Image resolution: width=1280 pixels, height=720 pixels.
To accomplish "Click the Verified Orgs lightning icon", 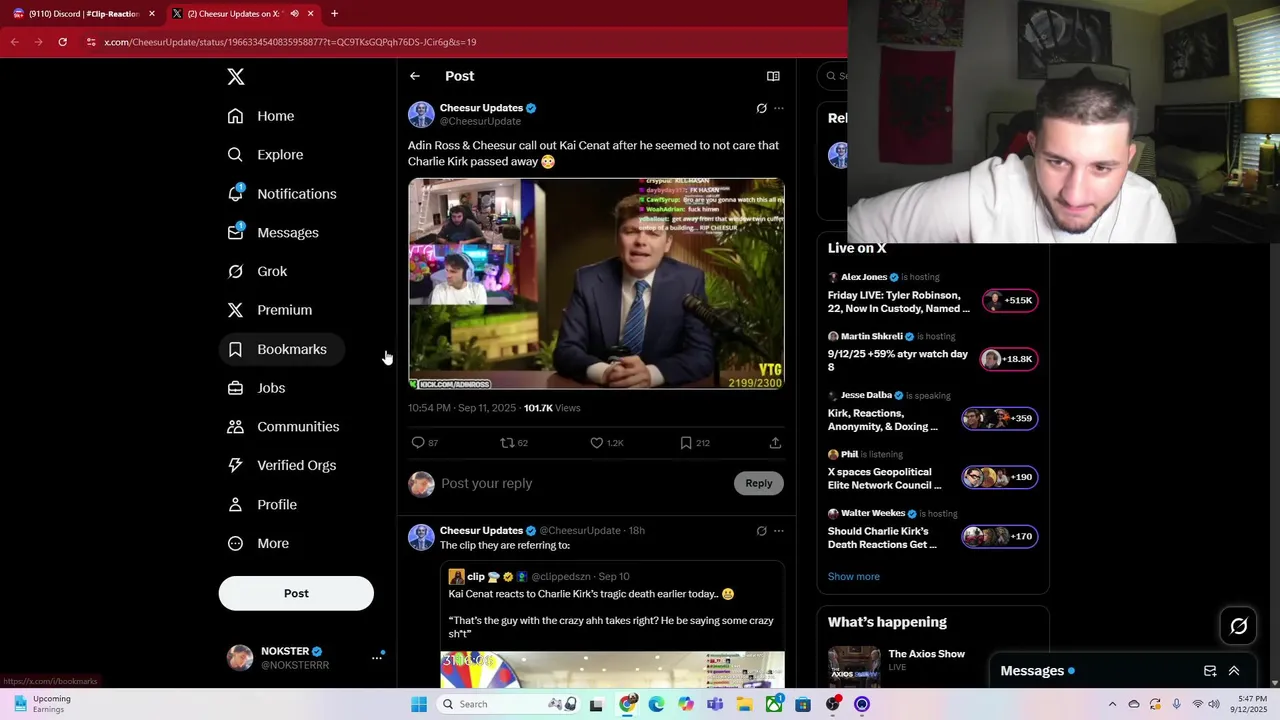I will click(235, 465).
